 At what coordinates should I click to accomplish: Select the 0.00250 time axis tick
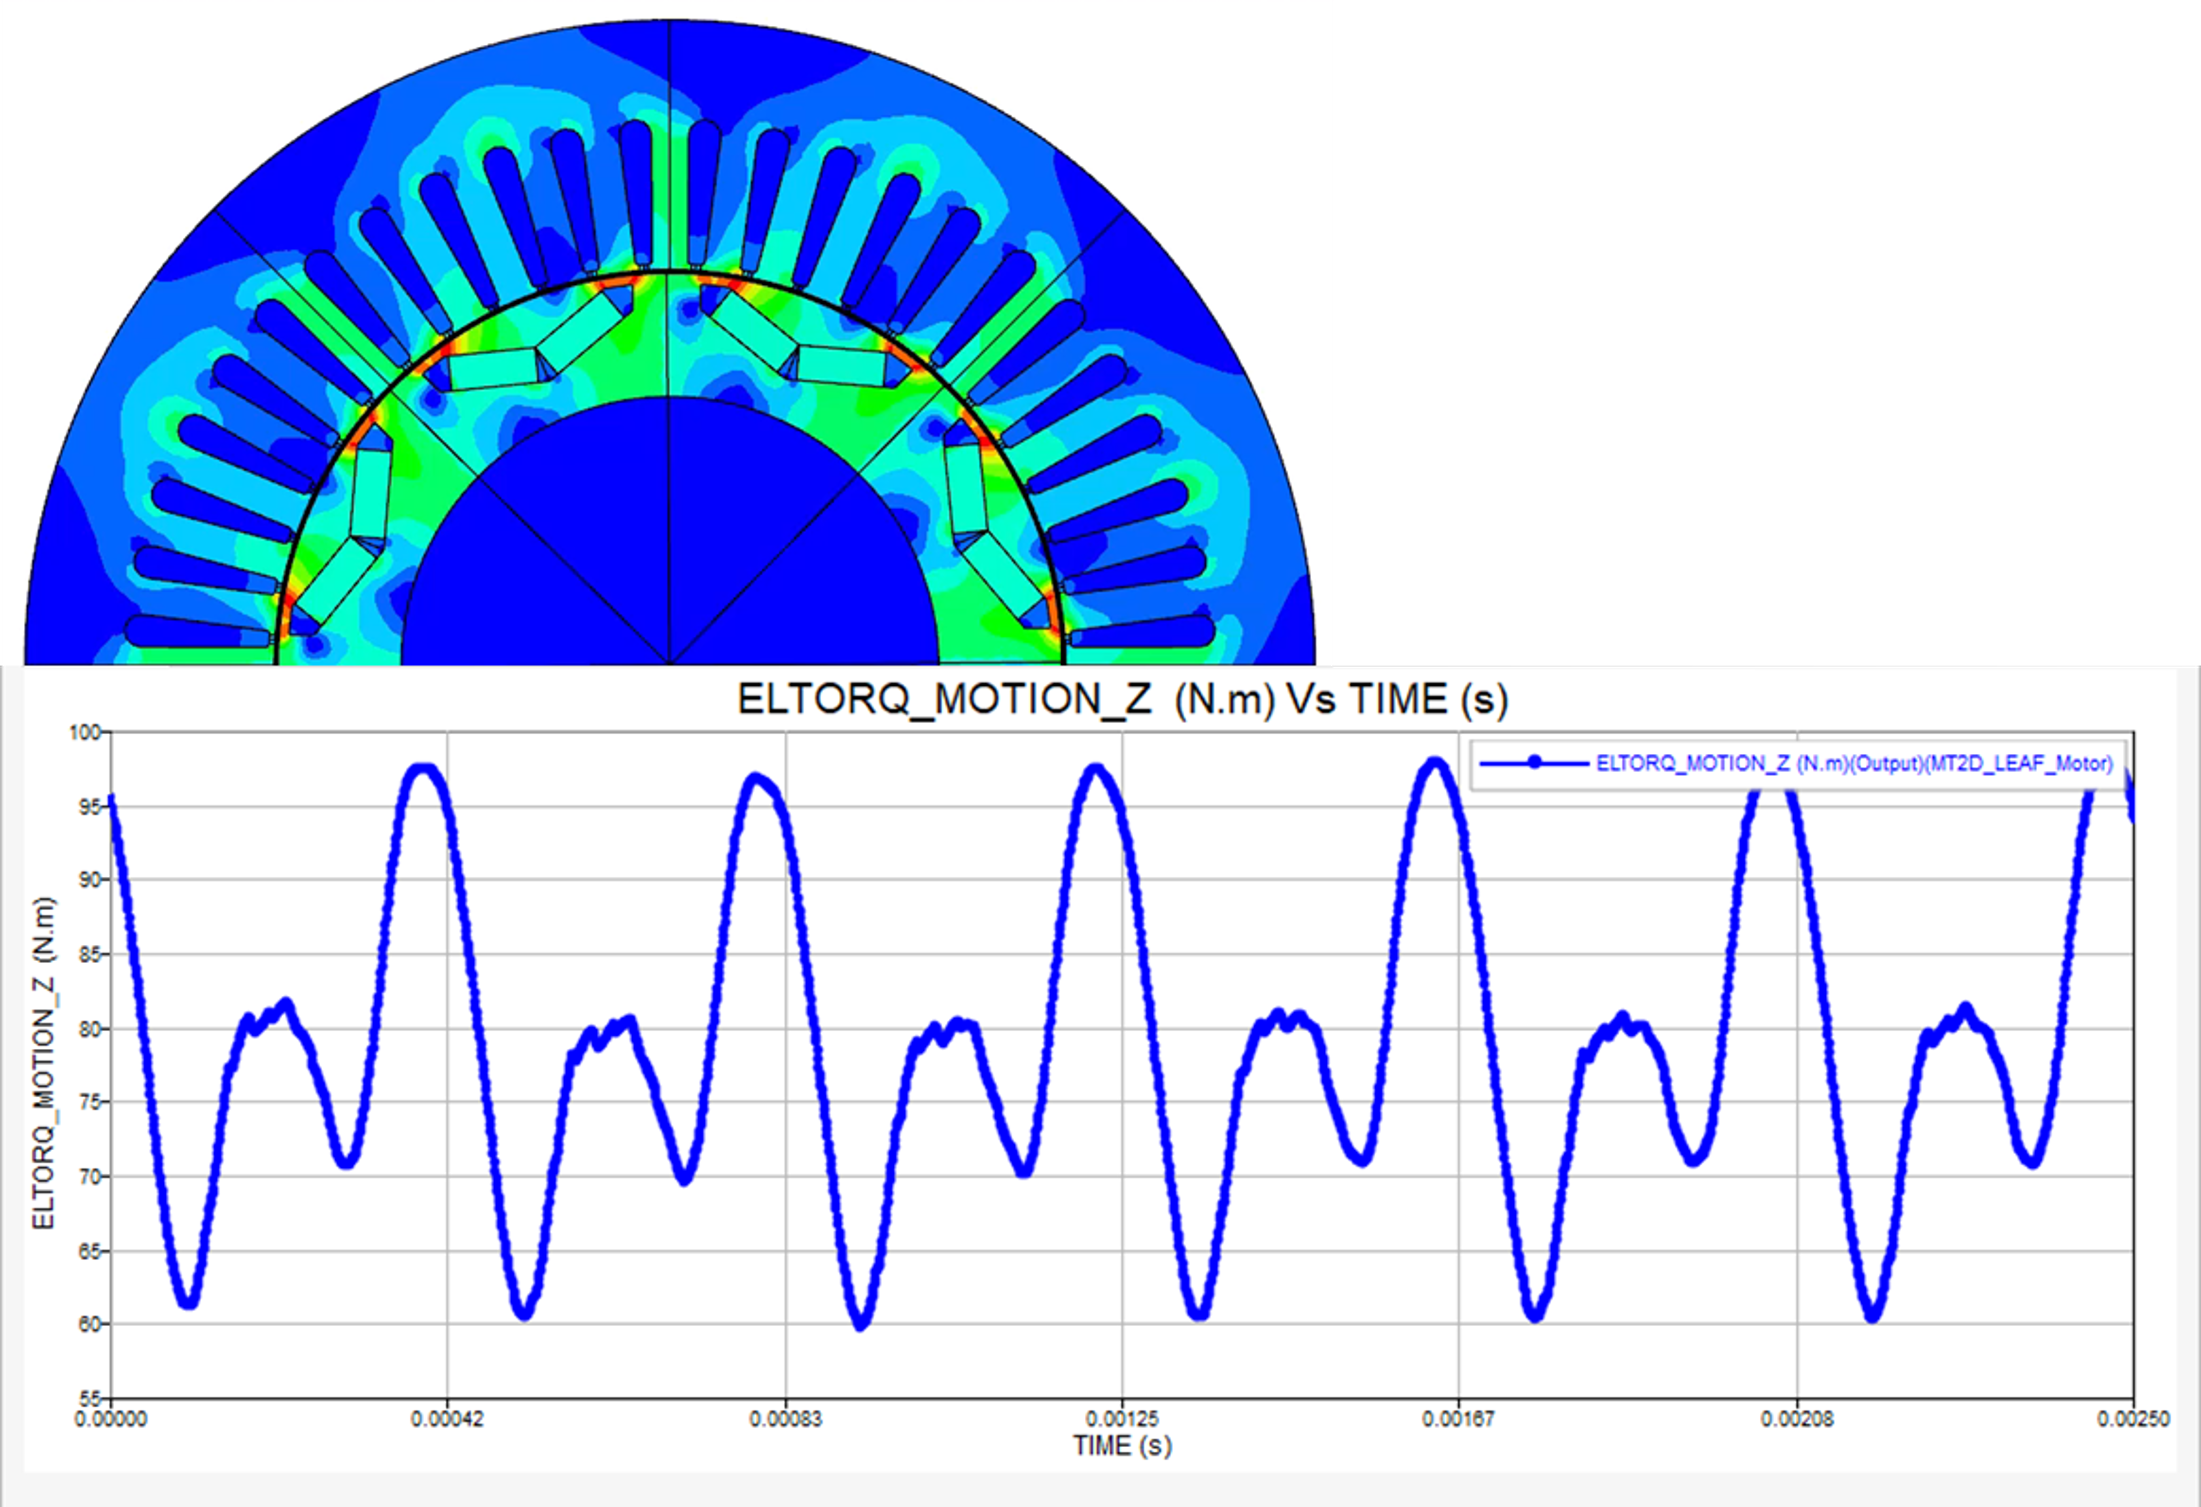2133,1419
